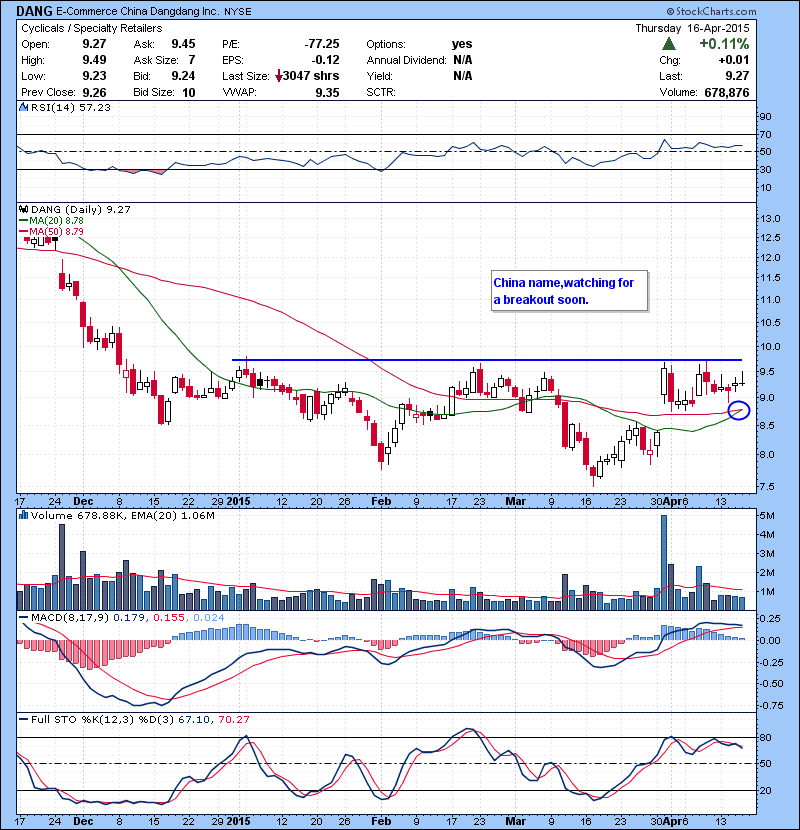
Task: Click the Options value yes
Action: (462, 44)
